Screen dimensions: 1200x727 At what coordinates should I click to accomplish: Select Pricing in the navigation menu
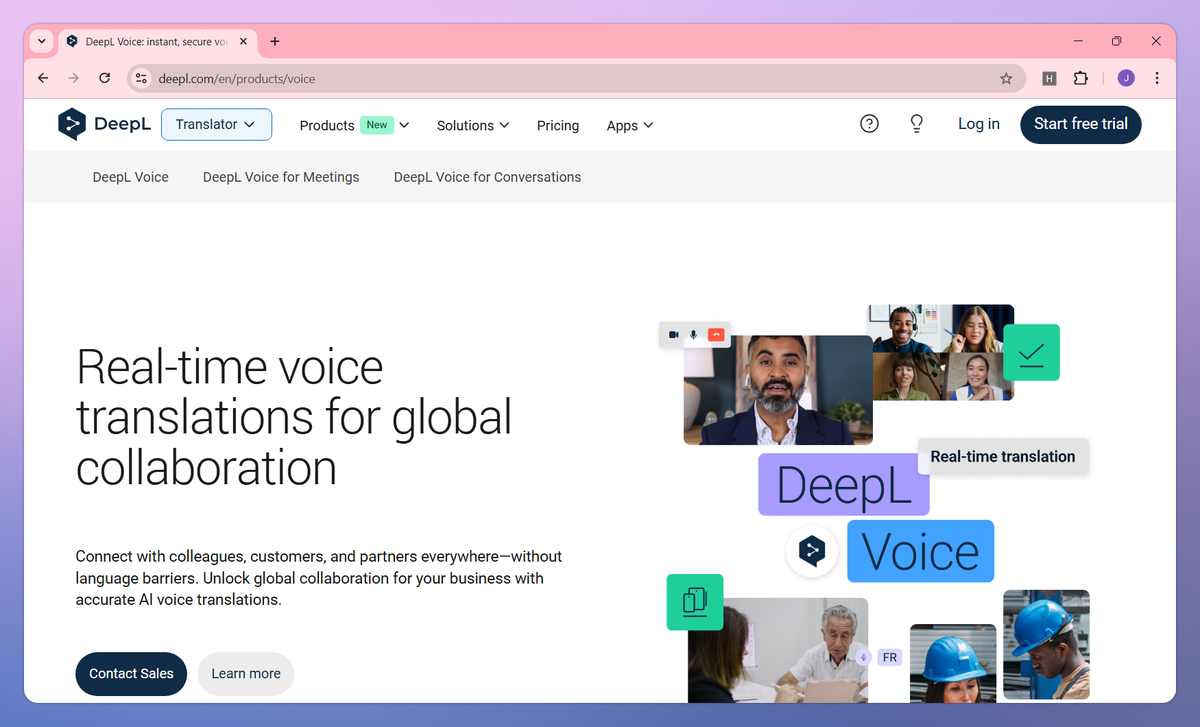coord(557,125)
